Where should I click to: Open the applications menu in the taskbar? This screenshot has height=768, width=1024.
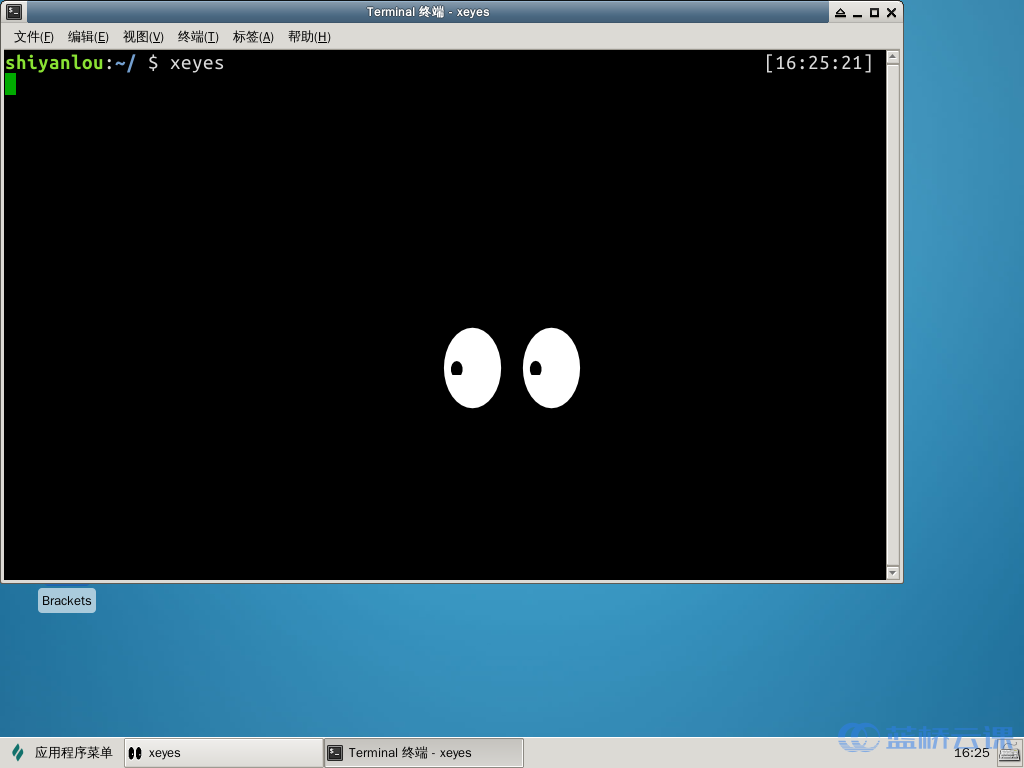click(60, 752)
